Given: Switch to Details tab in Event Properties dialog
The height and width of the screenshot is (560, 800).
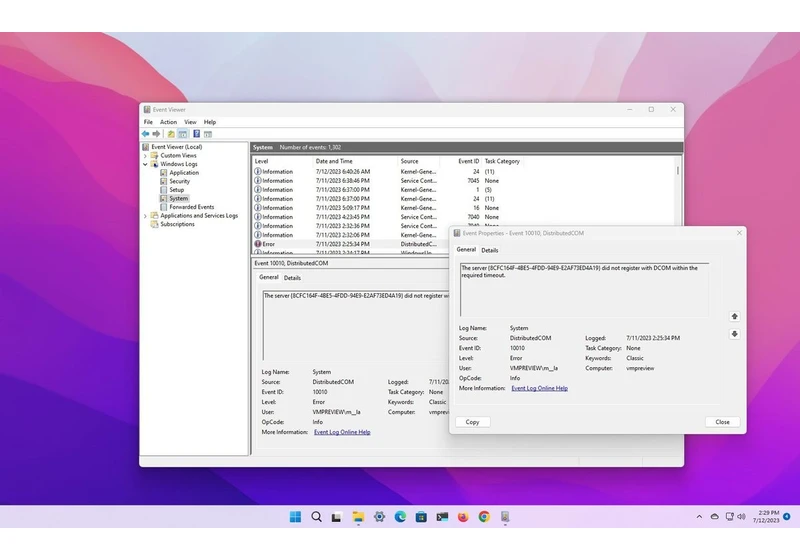Looking at the screenshot, I should coord(490,250).
